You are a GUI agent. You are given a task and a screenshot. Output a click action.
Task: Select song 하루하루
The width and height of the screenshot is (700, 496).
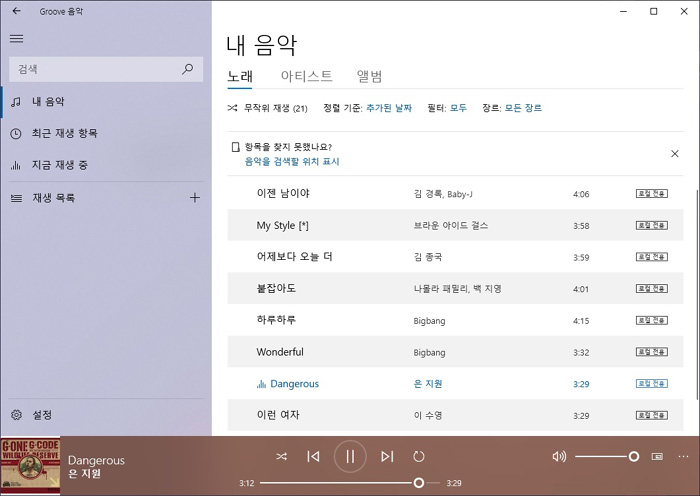pyautogui.click(x=276, y=320)
